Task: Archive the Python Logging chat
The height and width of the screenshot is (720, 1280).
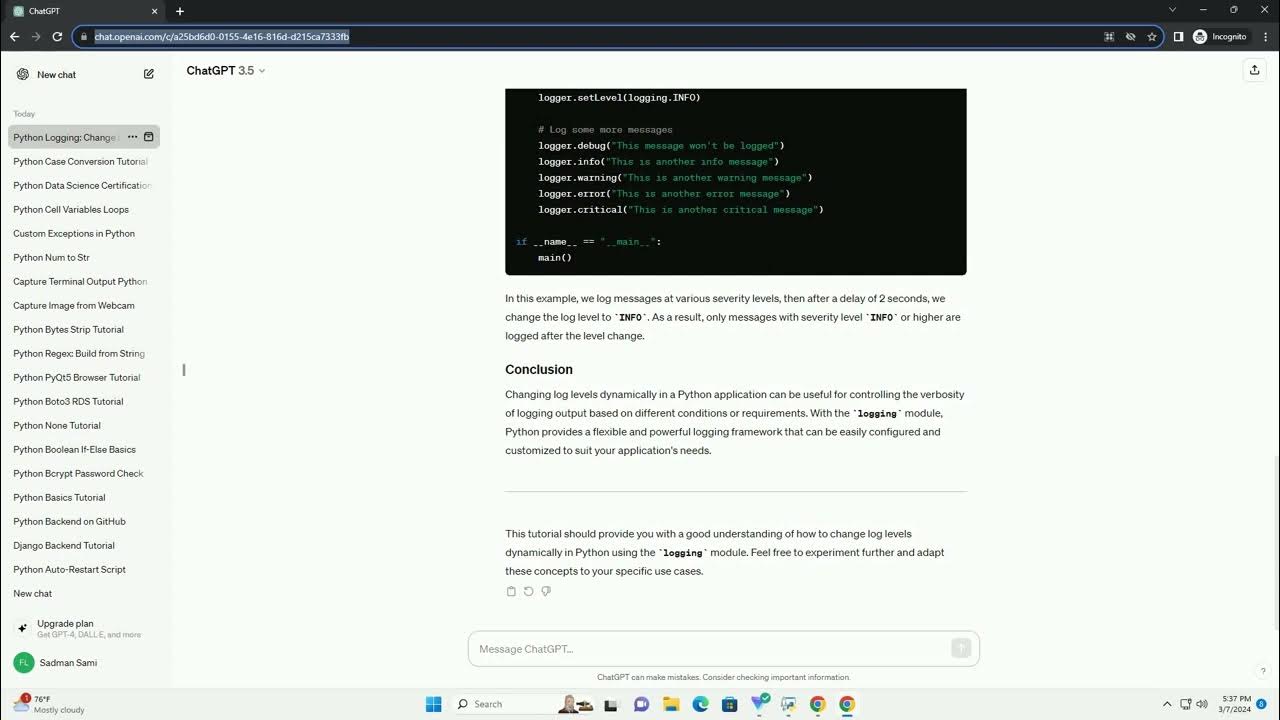Action: [x=149, y=137]
